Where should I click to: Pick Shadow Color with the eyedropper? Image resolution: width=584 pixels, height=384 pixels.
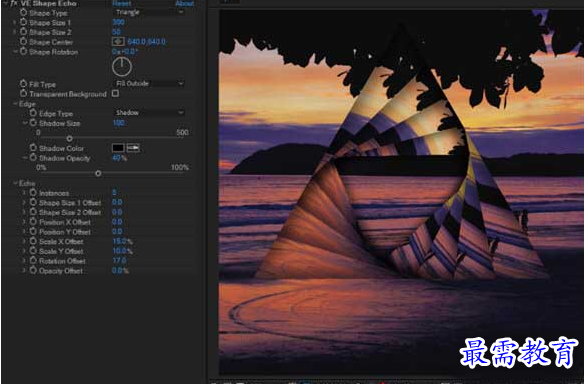(x=133, y=148)
